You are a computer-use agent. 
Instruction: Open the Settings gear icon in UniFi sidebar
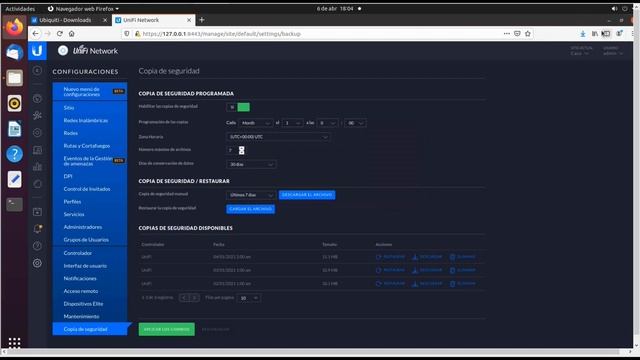click(37, 263)
